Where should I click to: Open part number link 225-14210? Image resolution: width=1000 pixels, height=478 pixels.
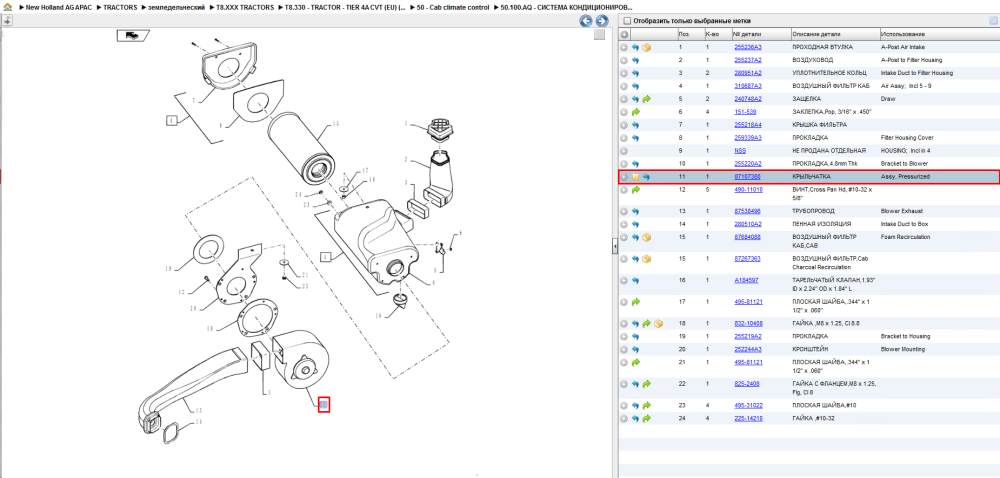point(747,418)
